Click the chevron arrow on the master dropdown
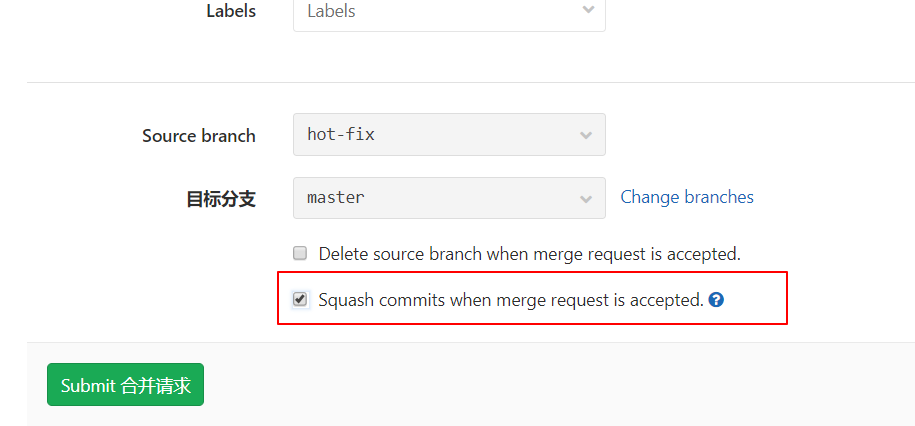Image resolution: width=915 pixels, height=426 pixels. (x=586, y=199)
